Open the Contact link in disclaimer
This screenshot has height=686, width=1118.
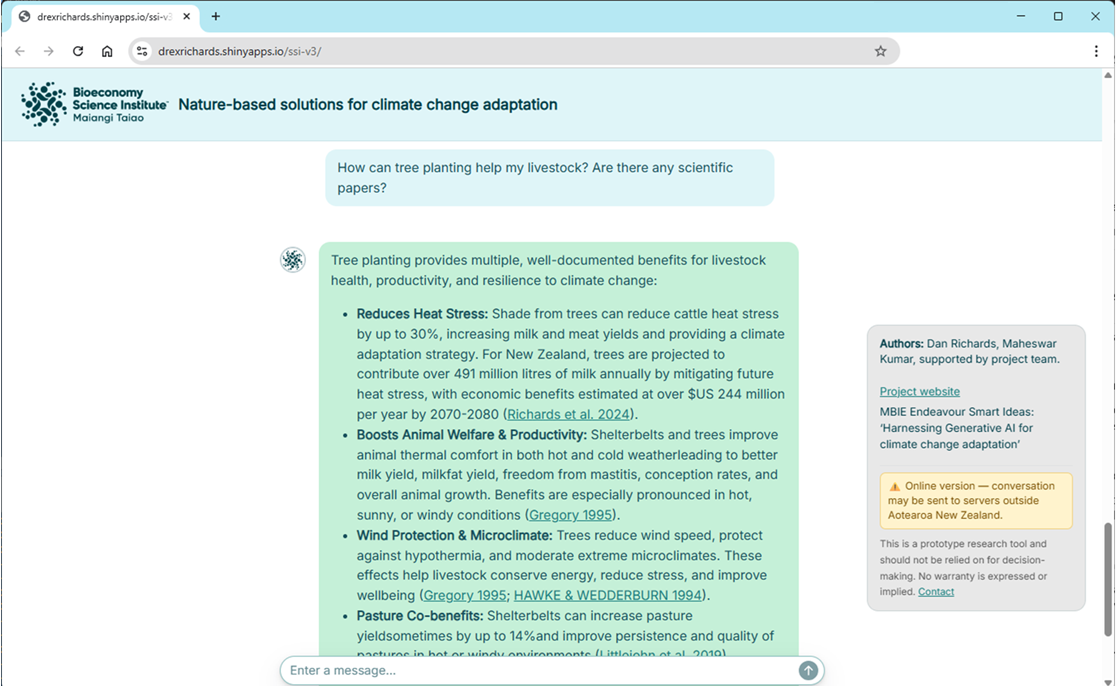tap(935, 592)
